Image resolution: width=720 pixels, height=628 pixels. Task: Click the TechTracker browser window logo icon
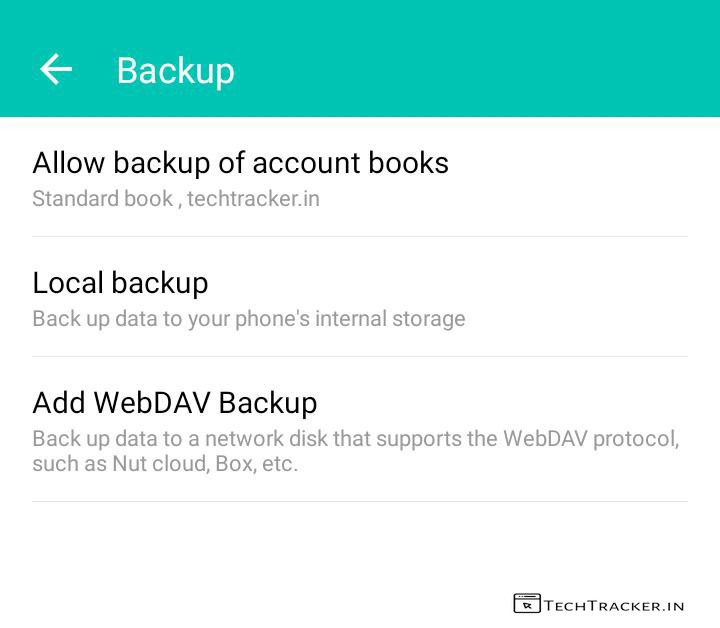[x=526, y=604]
